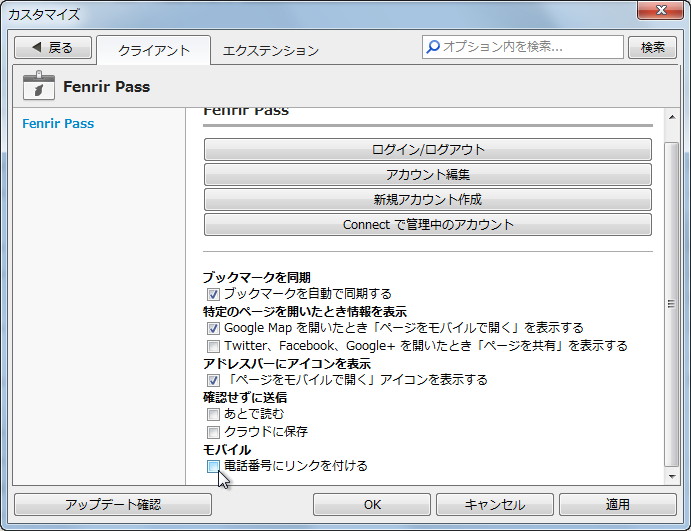Enable 電話番号にリンクを付ける checkbox

click(x=213, y=466)
